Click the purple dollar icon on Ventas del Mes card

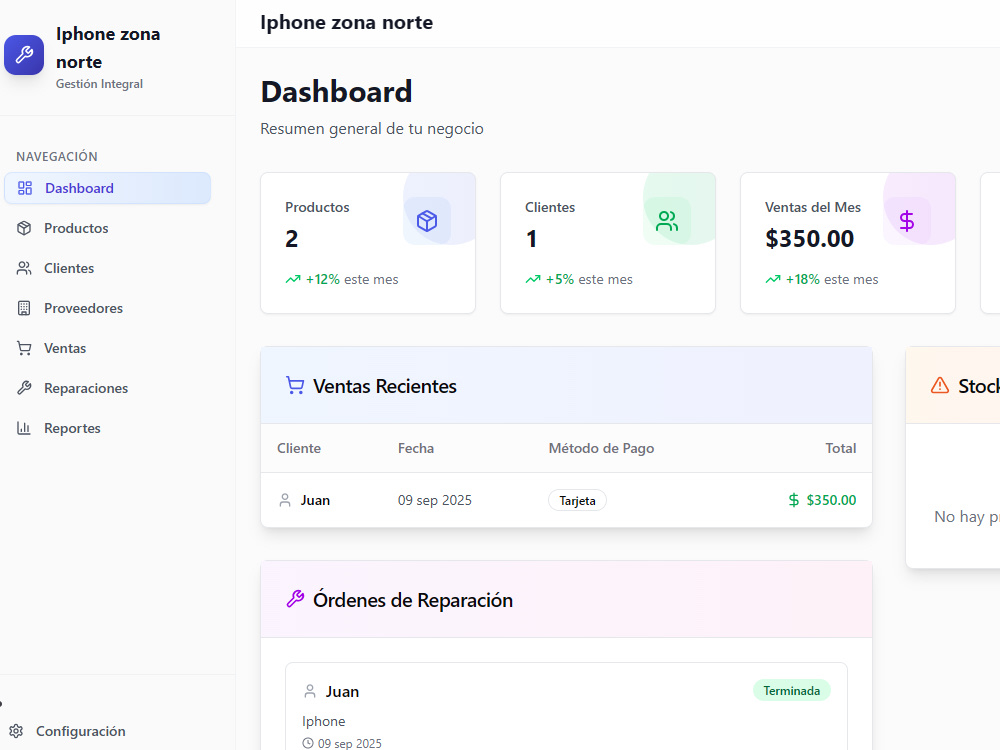click(x=906, y=221)
